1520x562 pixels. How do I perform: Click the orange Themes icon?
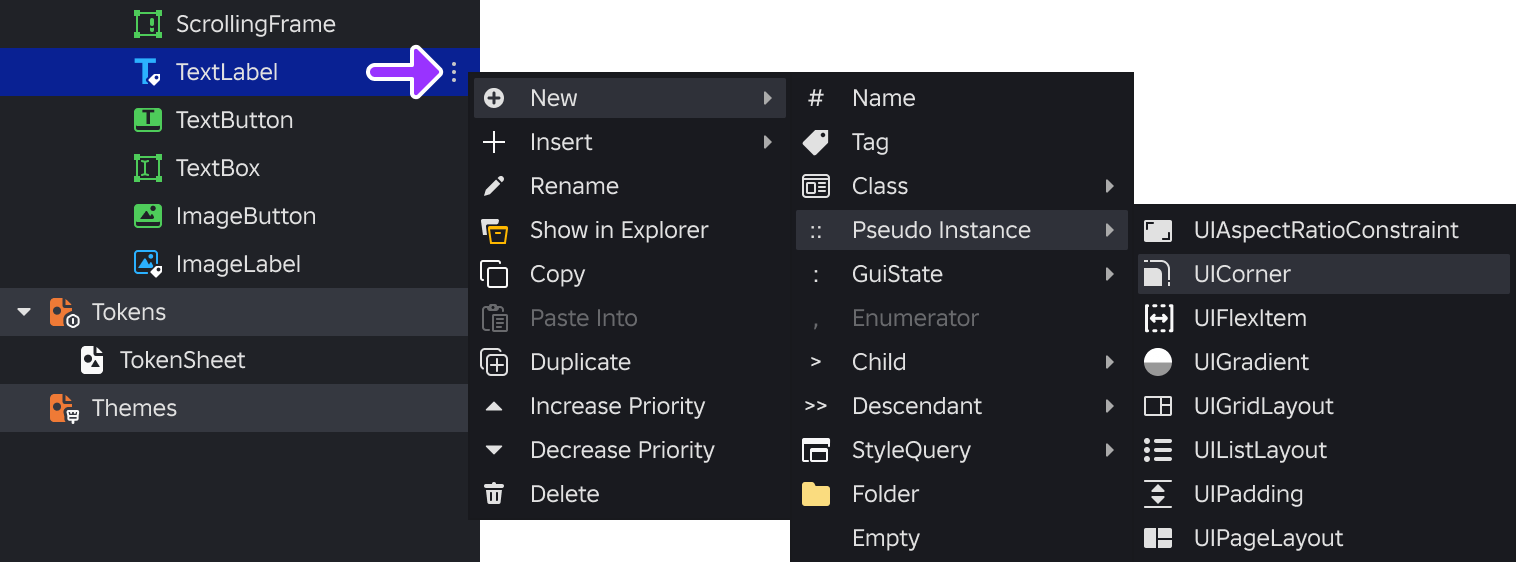pyautogui.click(x=64, y=408)
